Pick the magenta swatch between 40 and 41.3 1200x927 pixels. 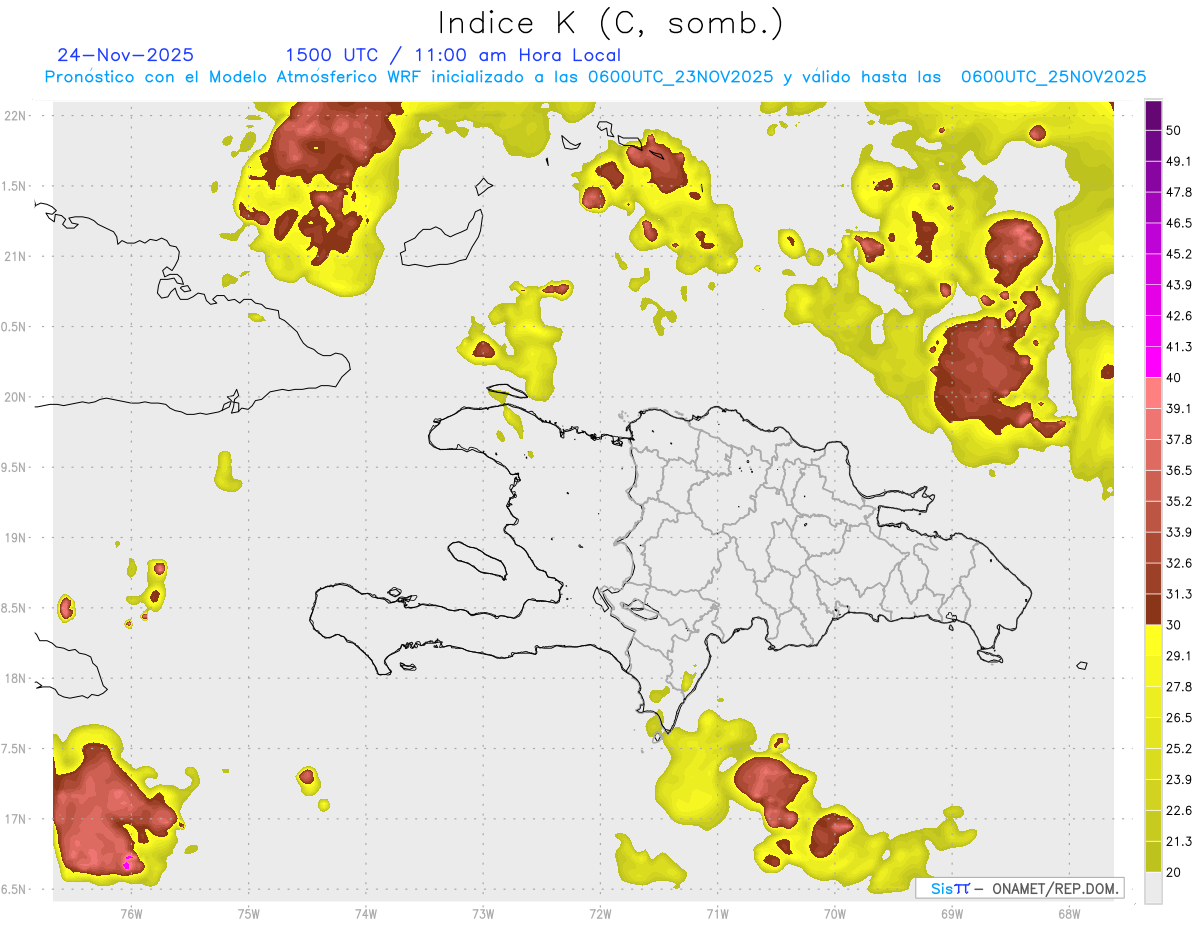(x=1154, y=362)
